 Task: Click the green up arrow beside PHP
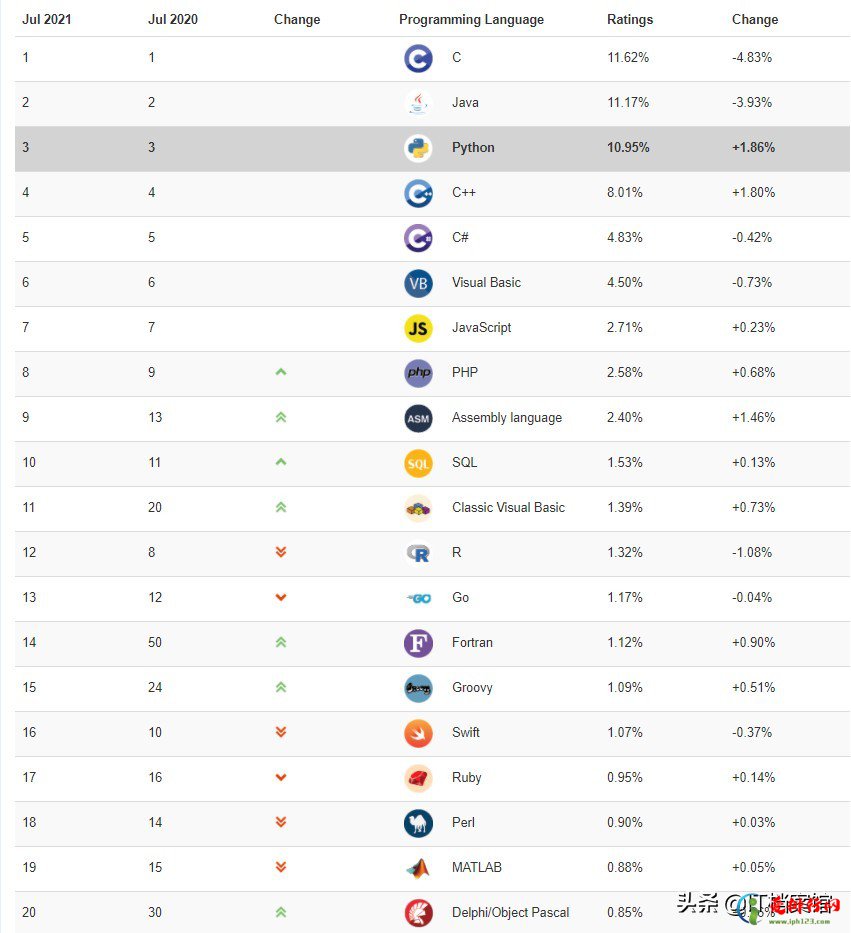tap(281, 372)
